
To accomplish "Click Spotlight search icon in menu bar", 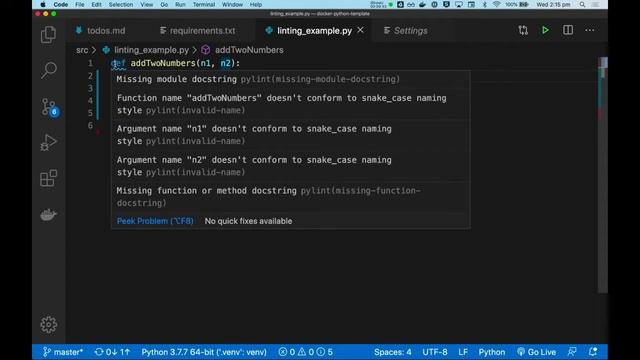I will tap(582, 4).
